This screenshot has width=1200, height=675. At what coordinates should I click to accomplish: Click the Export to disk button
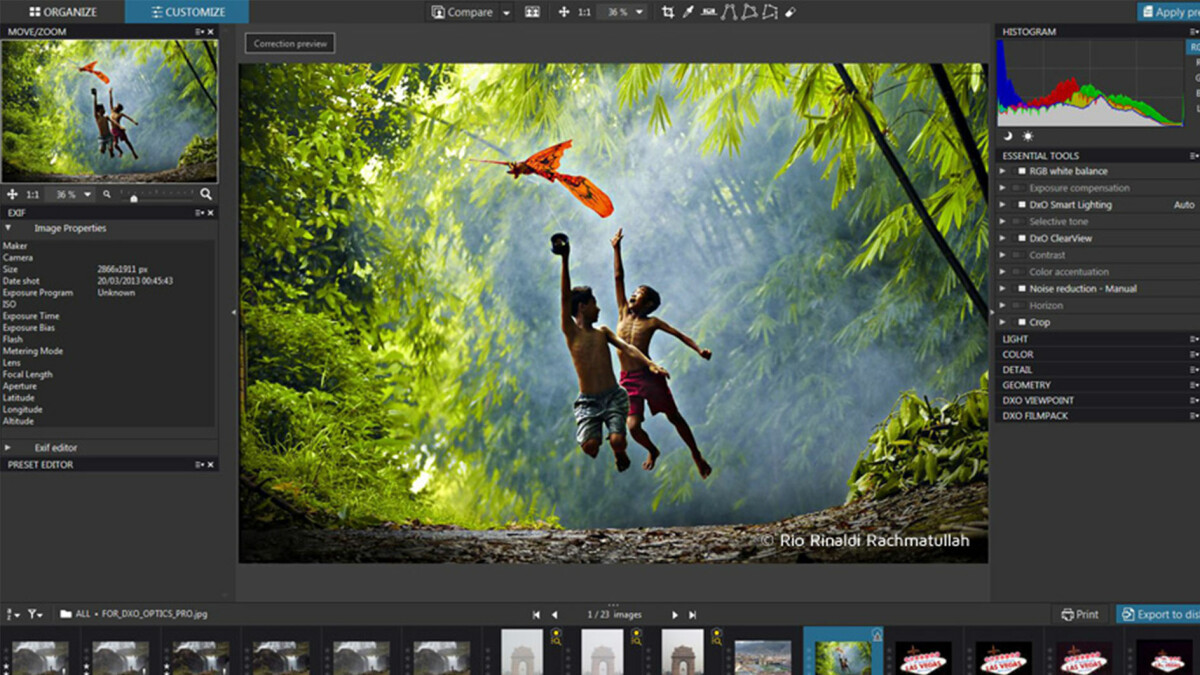click(x=1160, y=614)
